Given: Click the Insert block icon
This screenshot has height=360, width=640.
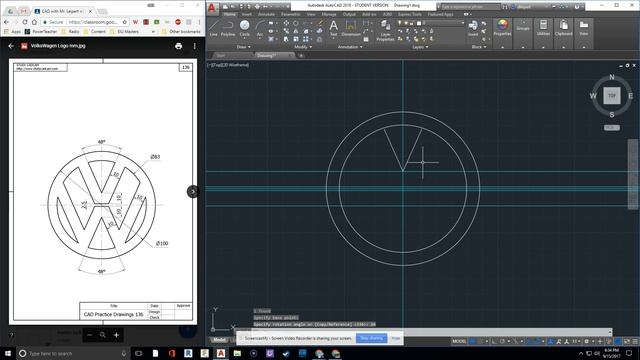Looking at the screenshot, I should click(x=473, y=28).
